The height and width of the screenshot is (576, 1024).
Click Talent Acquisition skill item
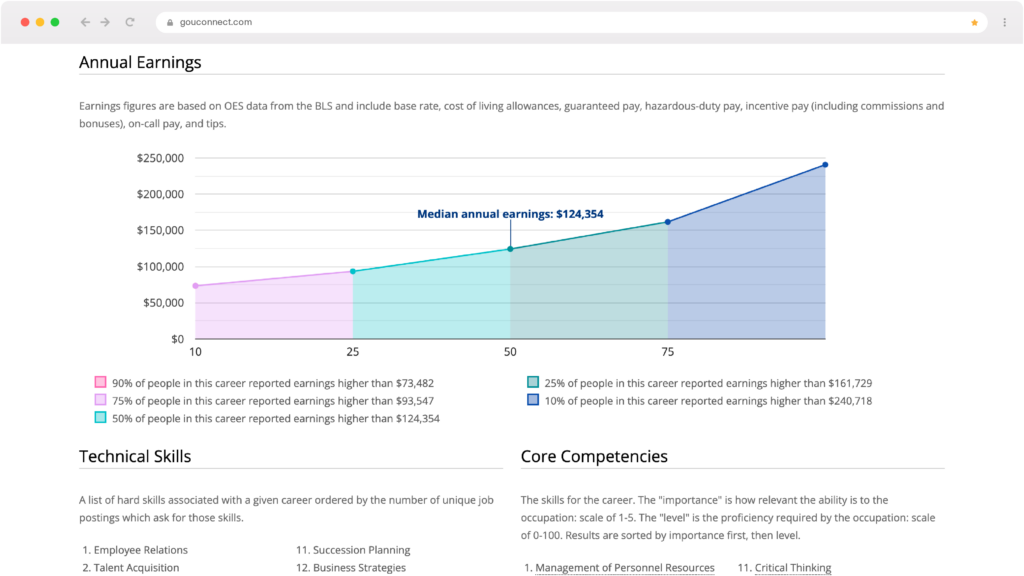(x=136, y=568)
